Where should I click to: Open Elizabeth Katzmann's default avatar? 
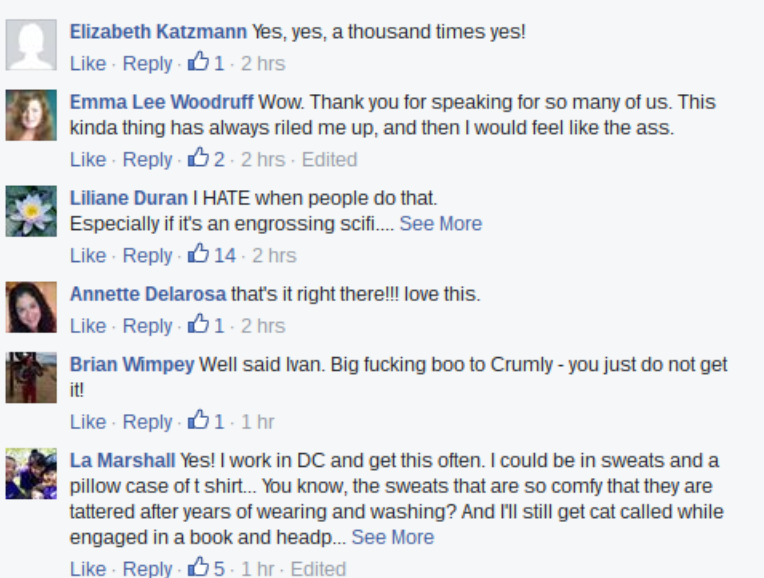click(x=31, y=45)
